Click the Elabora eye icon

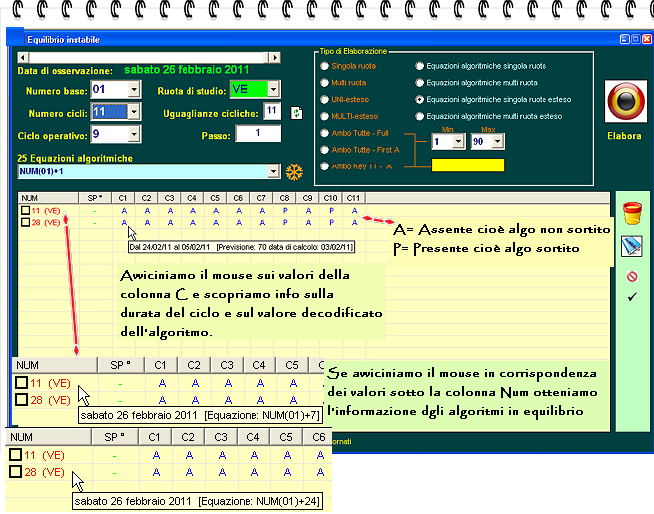tap(625, 104)
